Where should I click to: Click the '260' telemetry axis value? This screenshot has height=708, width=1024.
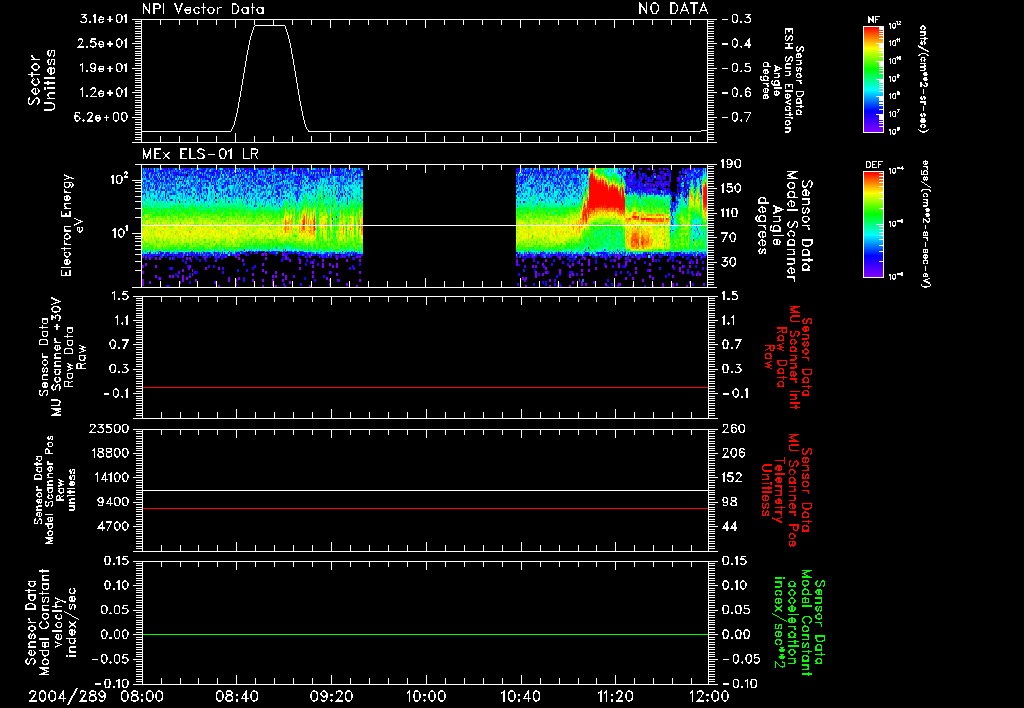click(x=732, y=428)
